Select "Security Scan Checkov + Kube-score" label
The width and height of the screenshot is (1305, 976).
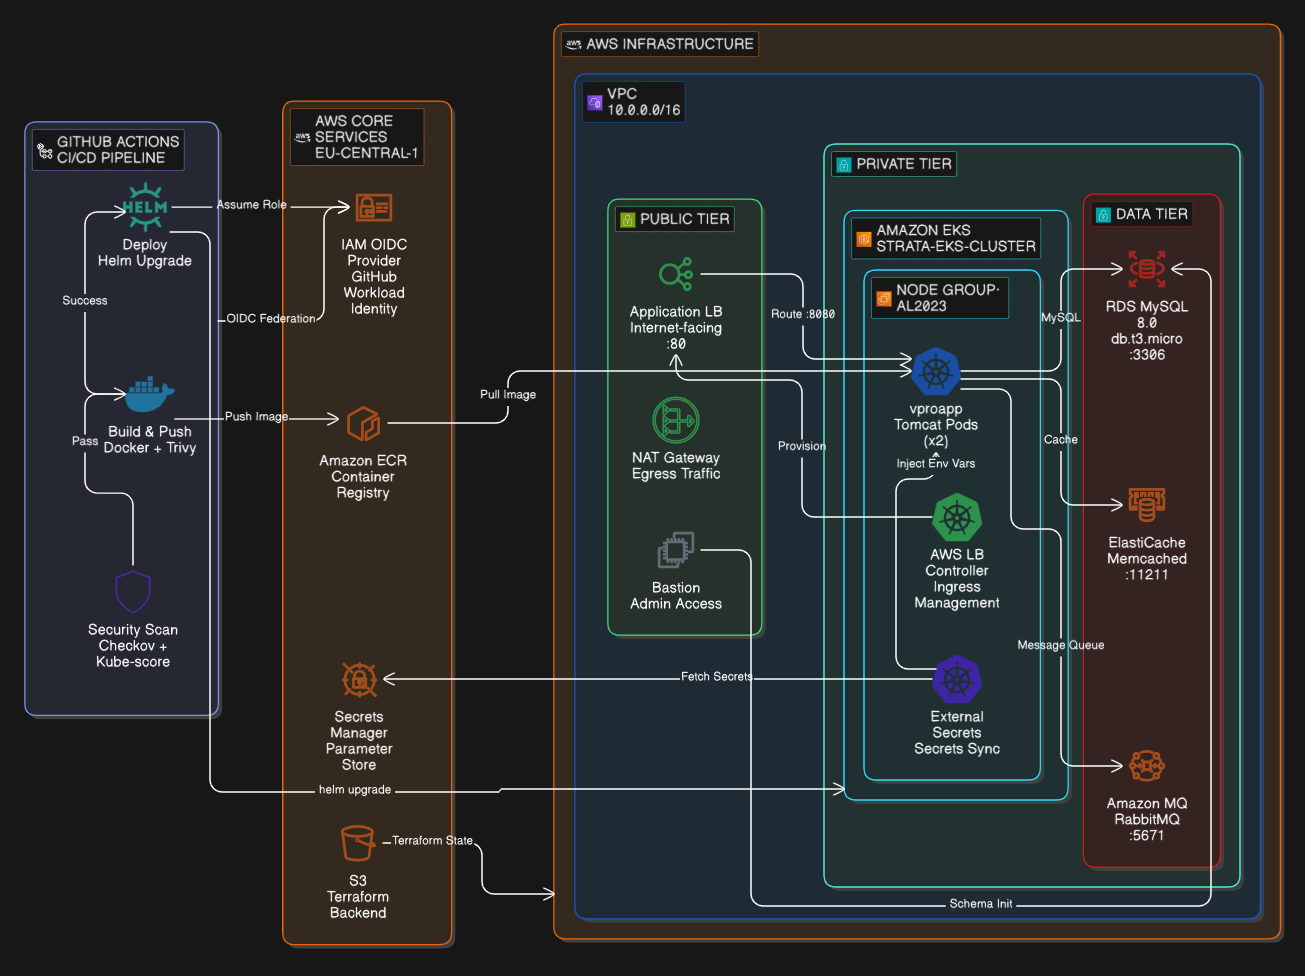tap(133, 646)
